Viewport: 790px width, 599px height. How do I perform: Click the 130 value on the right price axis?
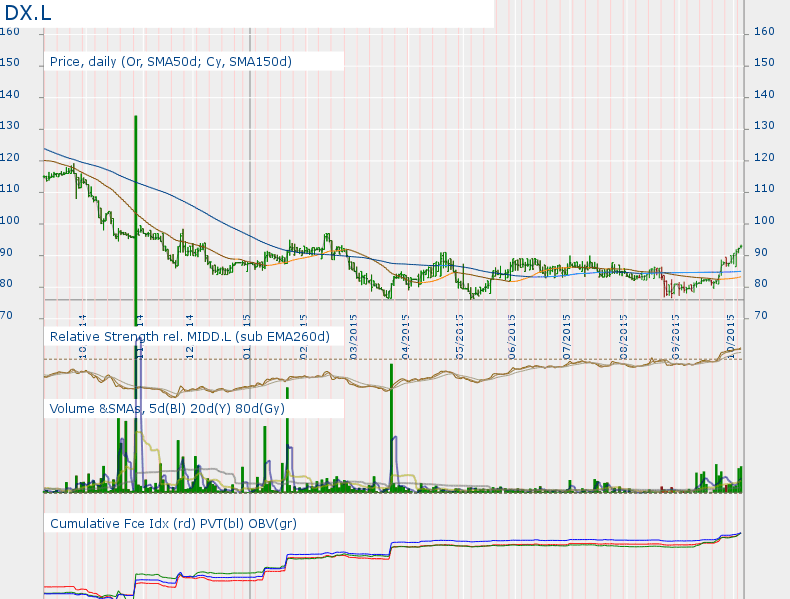pos(764,125)
